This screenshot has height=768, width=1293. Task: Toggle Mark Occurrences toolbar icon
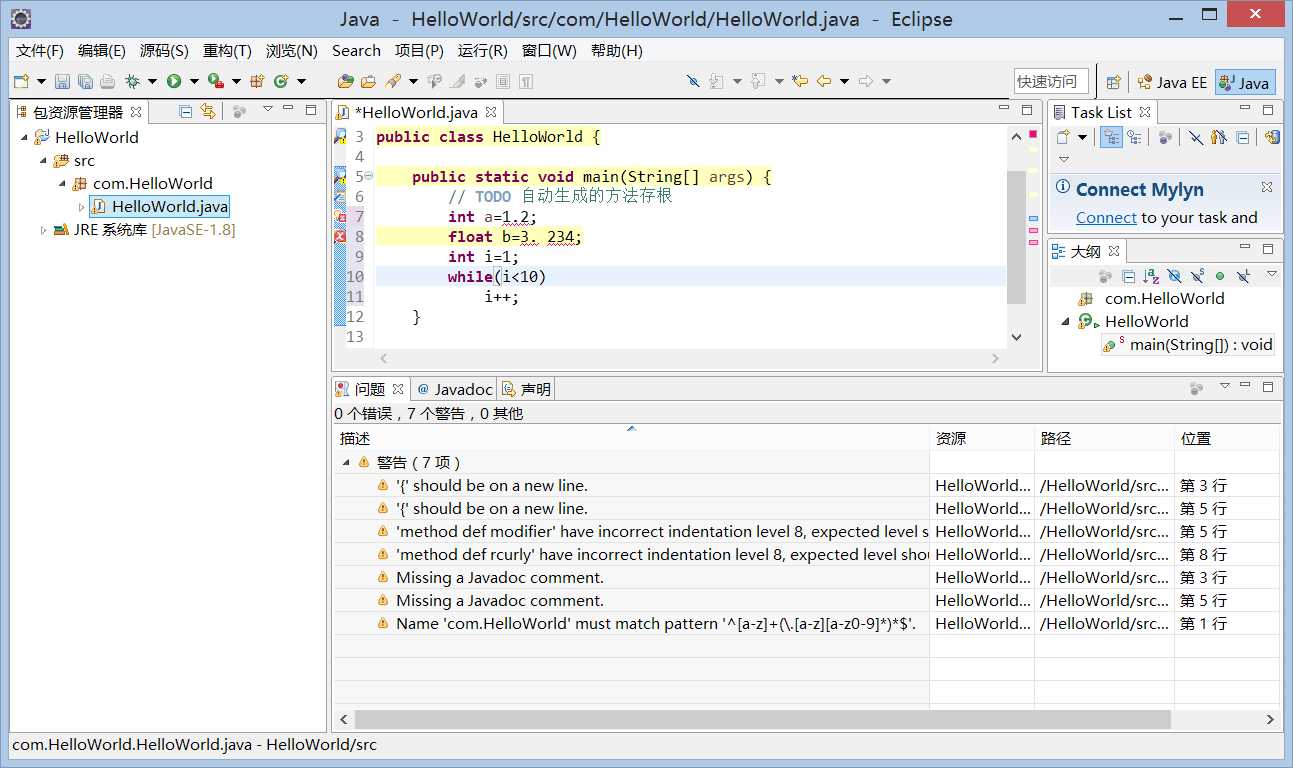coord(455,81)
